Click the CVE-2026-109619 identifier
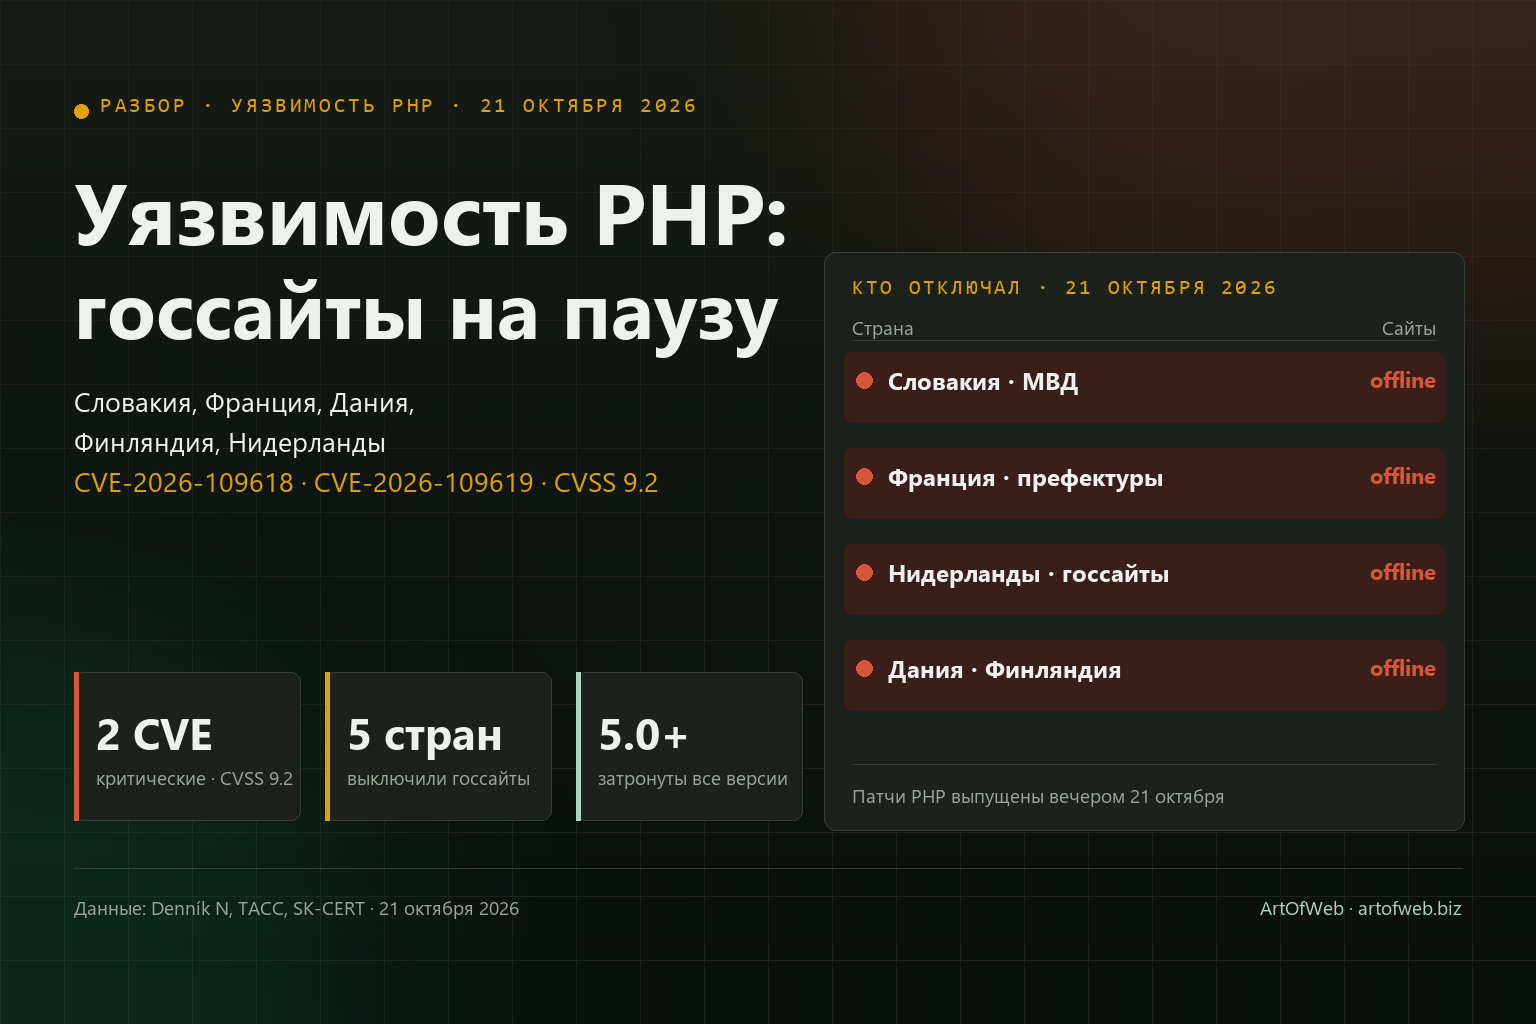This screenshot has height=1024, width=1536. [x=424, y=483]
